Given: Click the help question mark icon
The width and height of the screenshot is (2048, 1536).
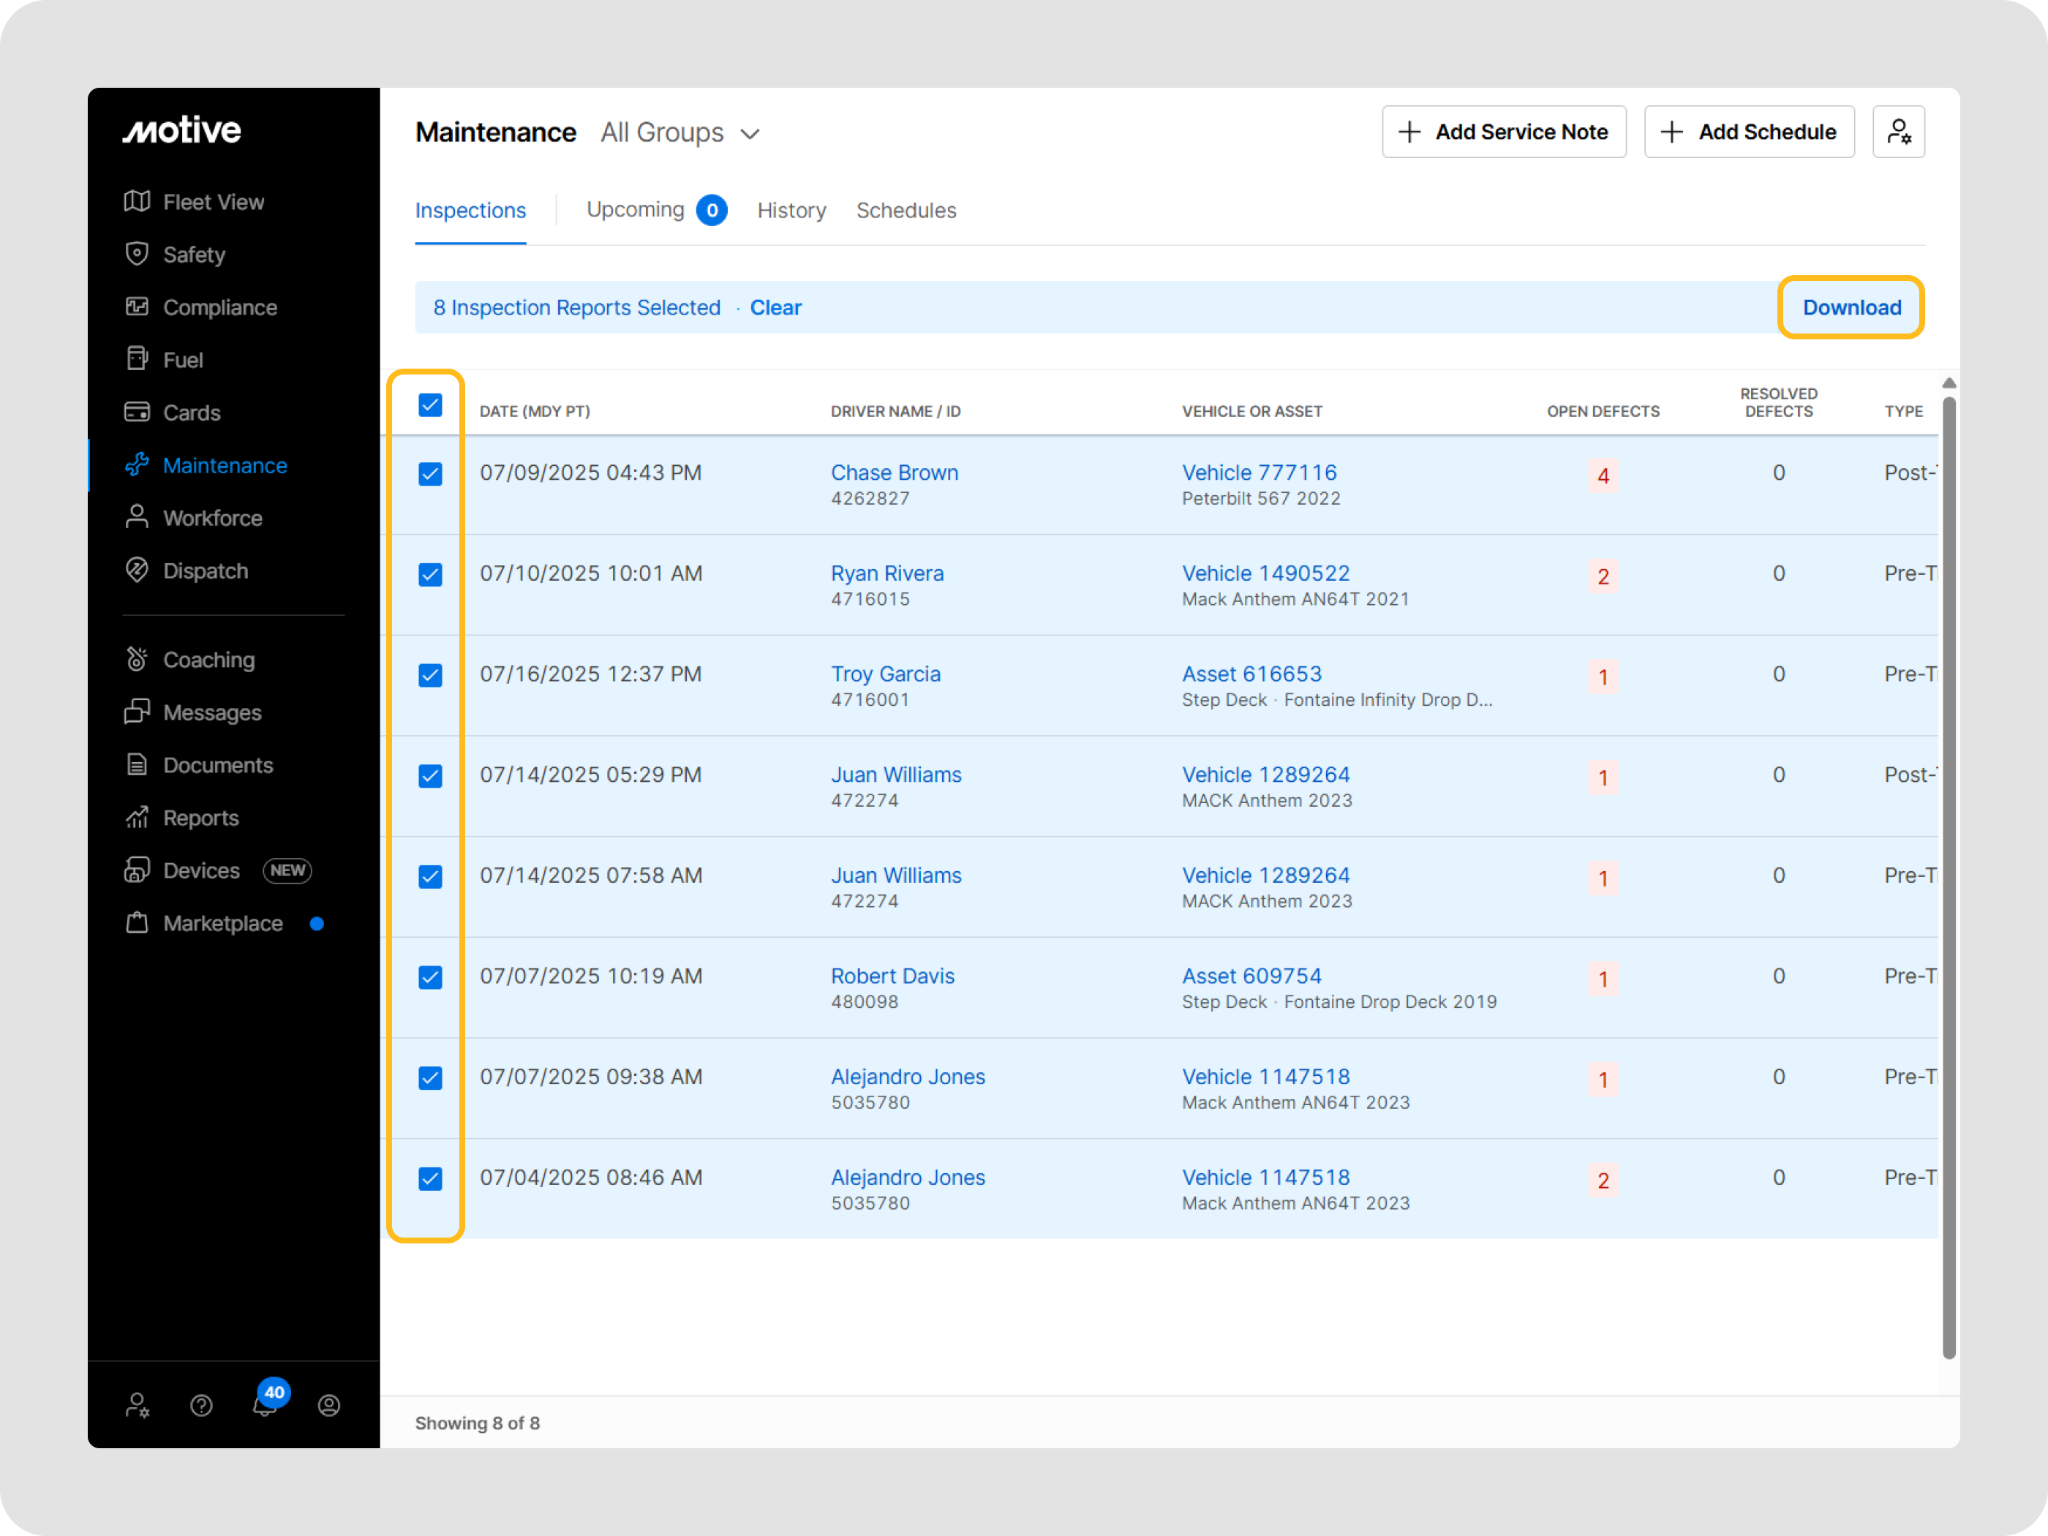Looking at the screenshot, I should click(201, 1405).
